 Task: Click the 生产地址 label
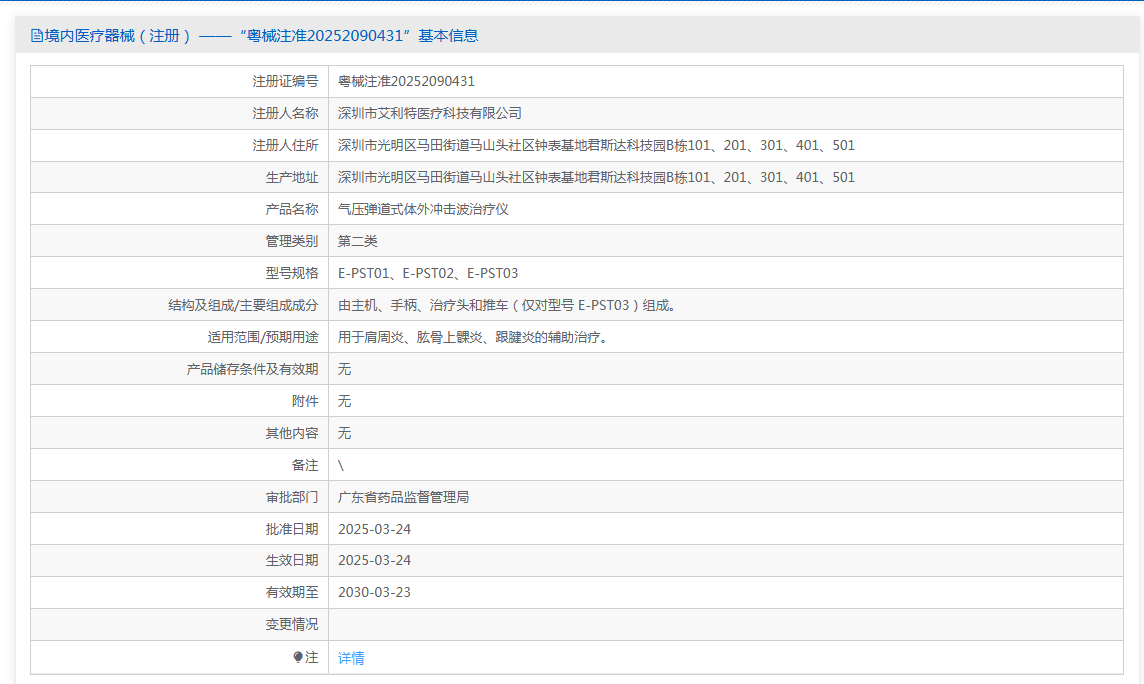[x=292, y=177]
